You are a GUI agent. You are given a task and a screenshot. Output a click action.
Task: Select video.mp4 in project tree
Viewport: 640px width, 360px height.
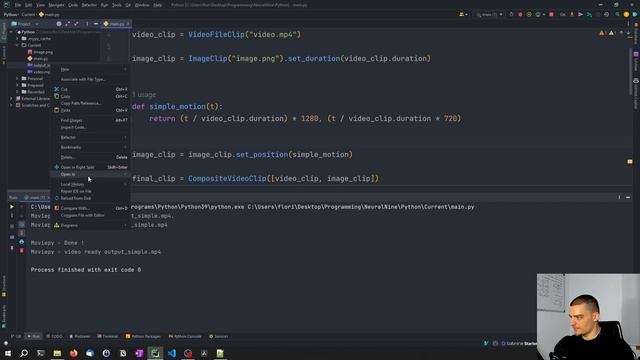(39, 72)
